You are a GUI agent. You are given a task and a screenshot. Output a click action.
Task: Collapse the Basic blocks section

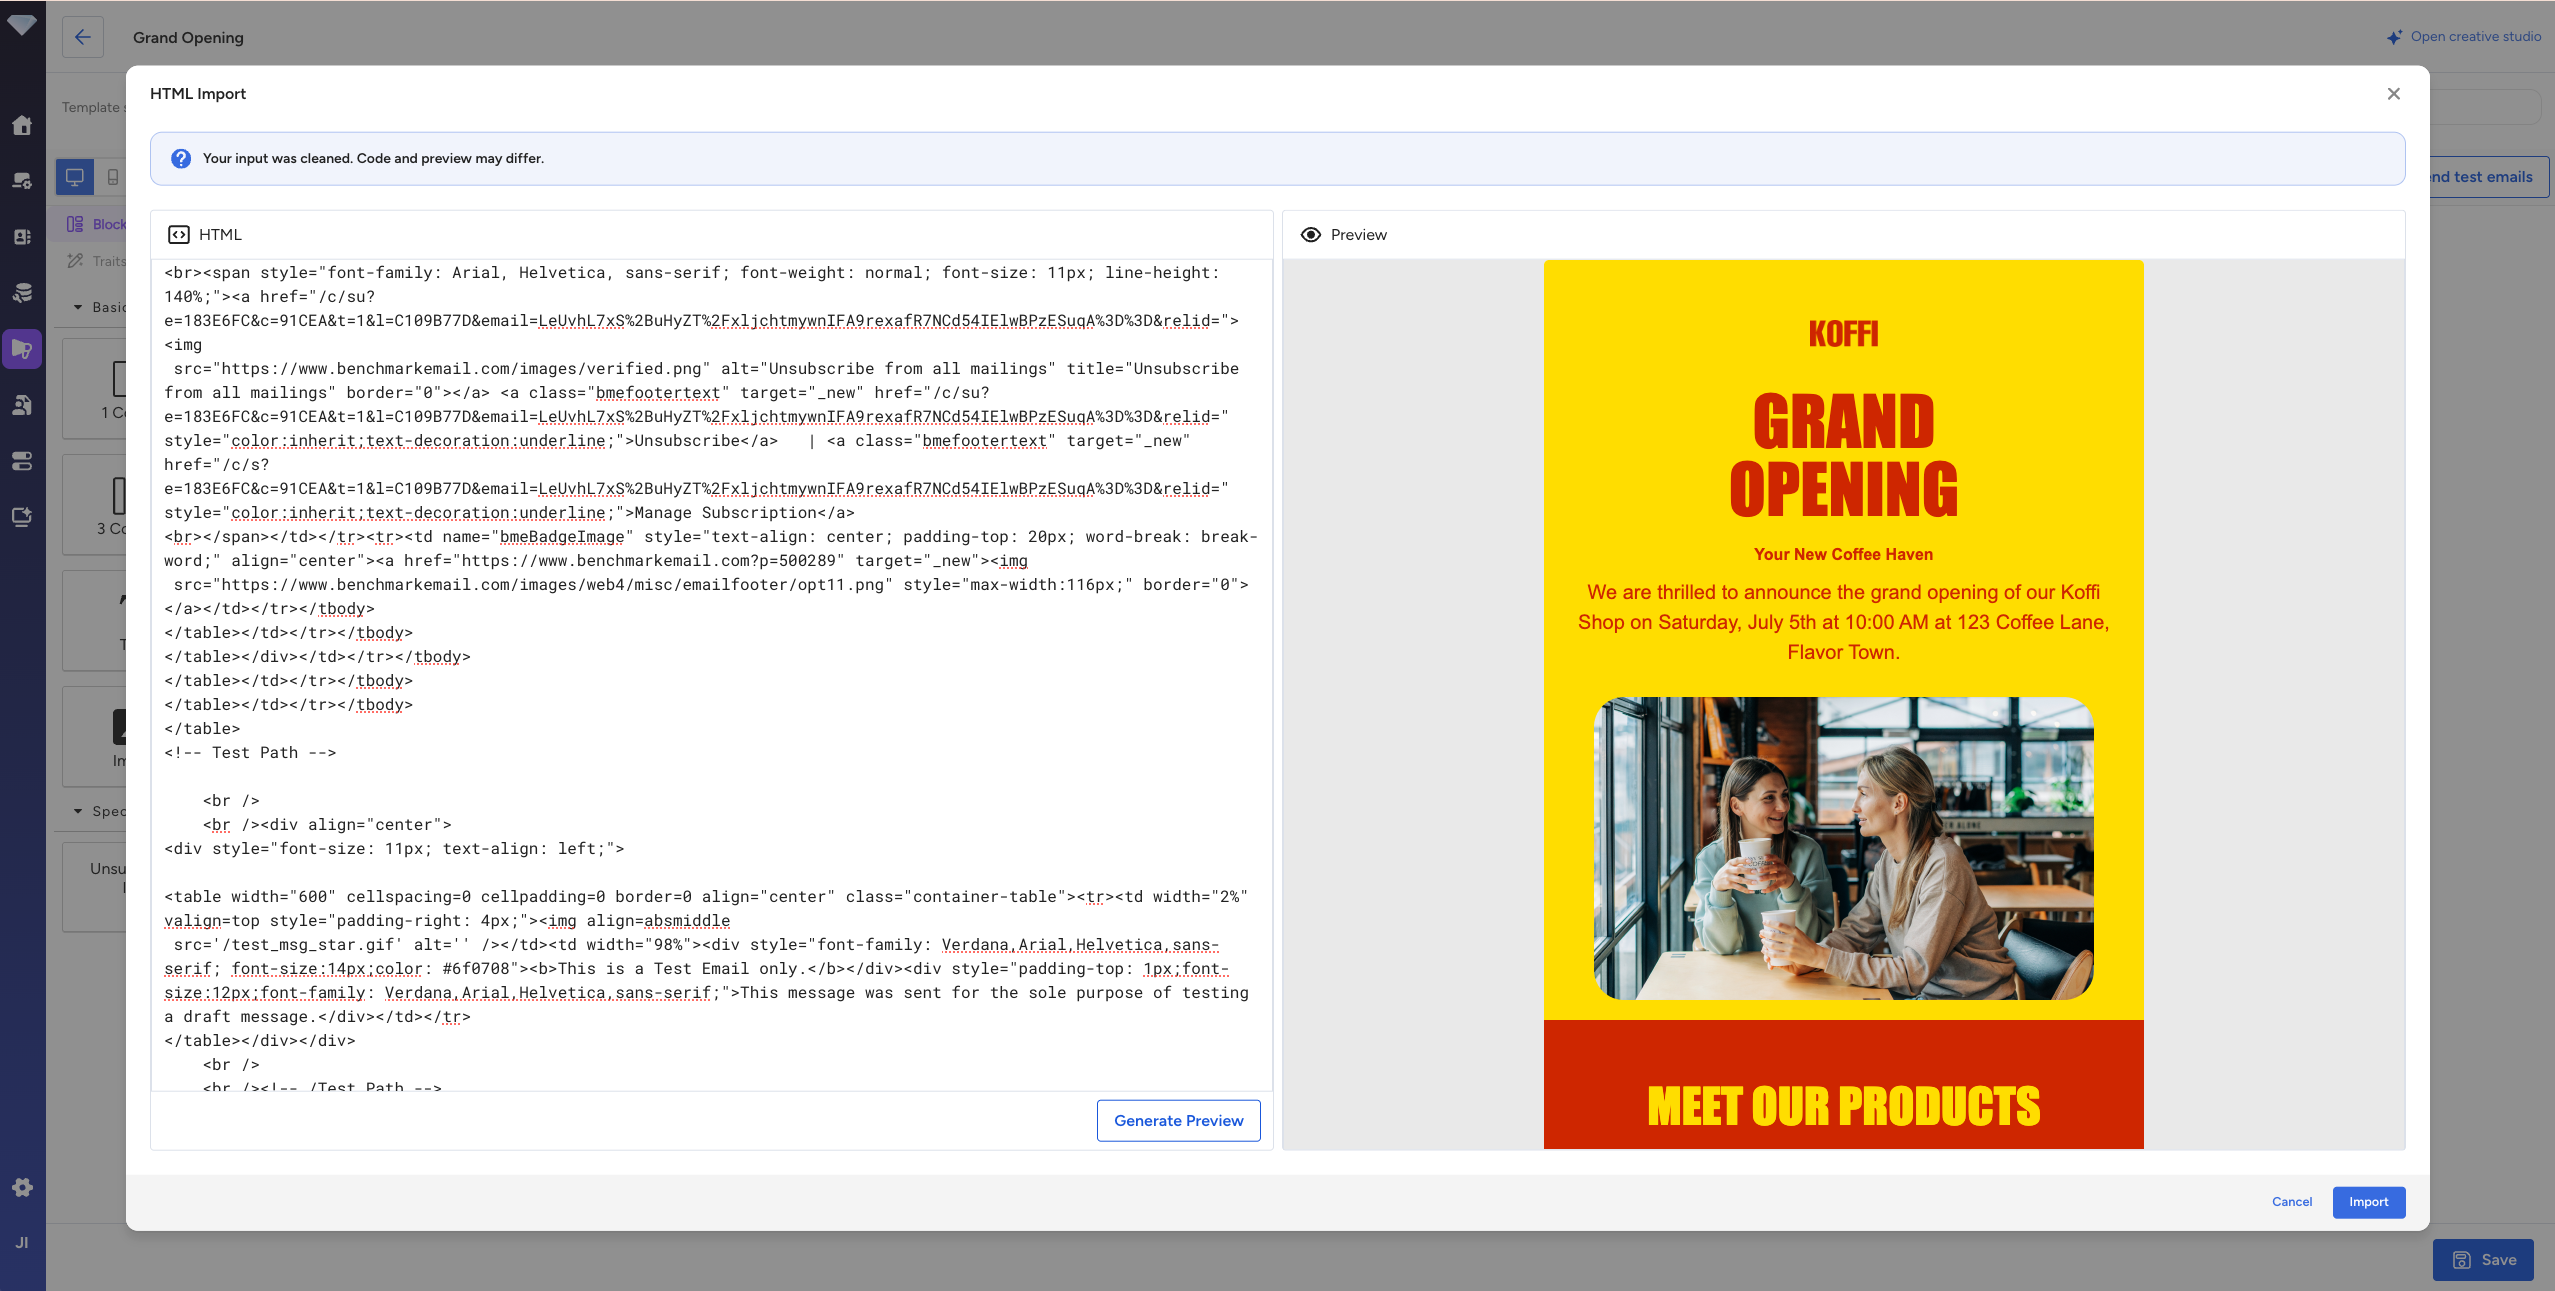point(99,307)
